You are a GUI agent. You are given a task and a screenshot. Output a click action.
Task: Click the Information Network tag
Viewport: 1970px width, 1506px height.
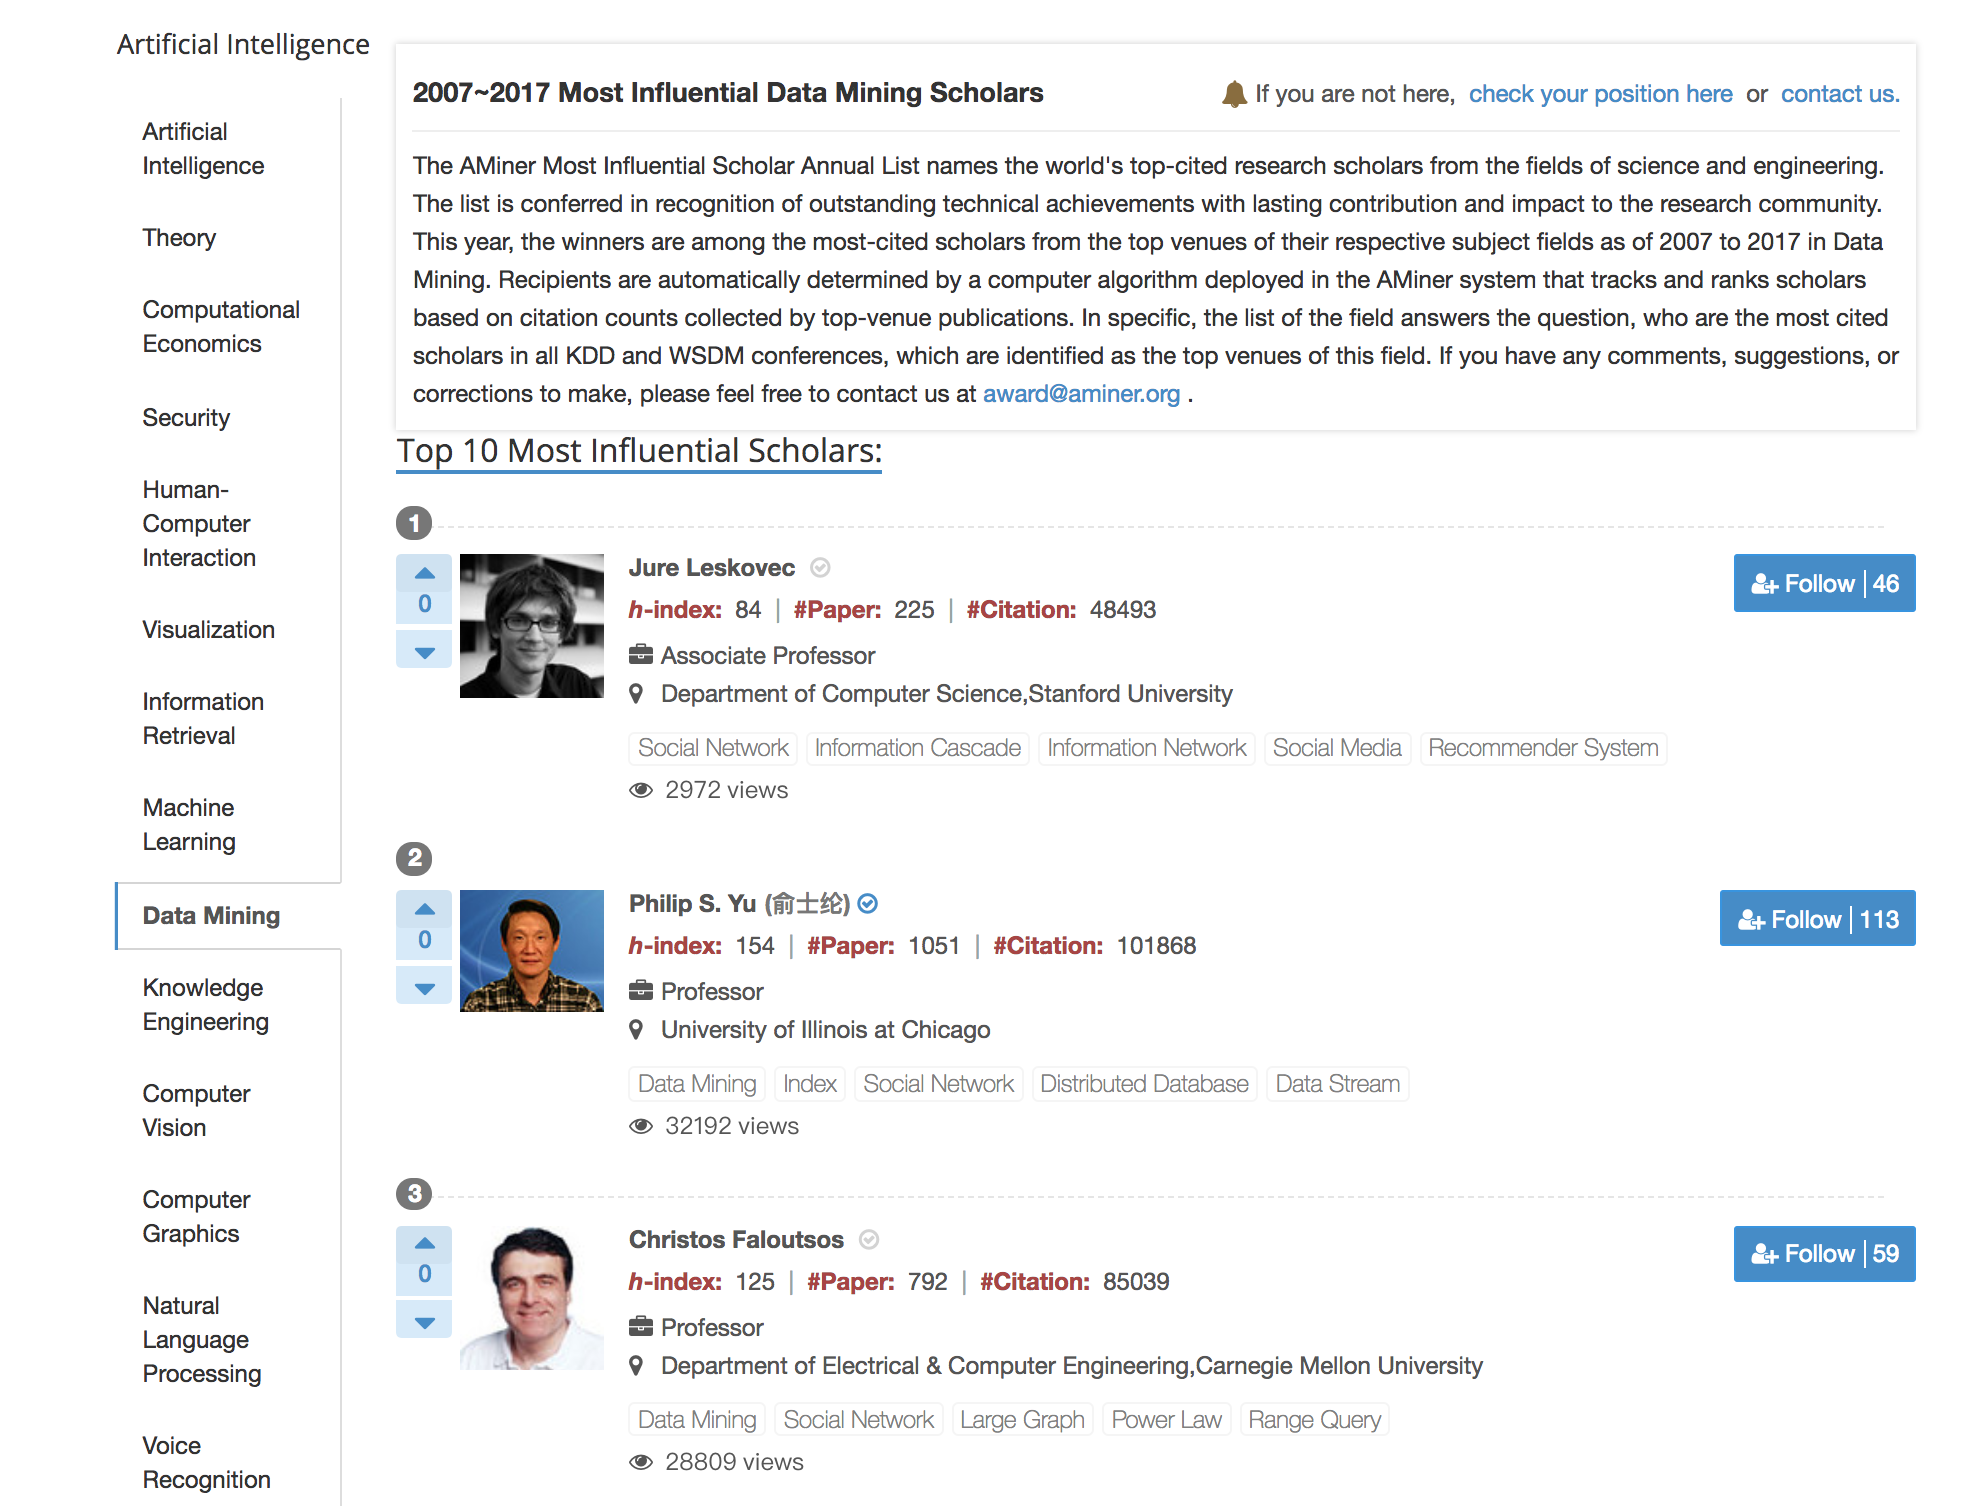1146,748
